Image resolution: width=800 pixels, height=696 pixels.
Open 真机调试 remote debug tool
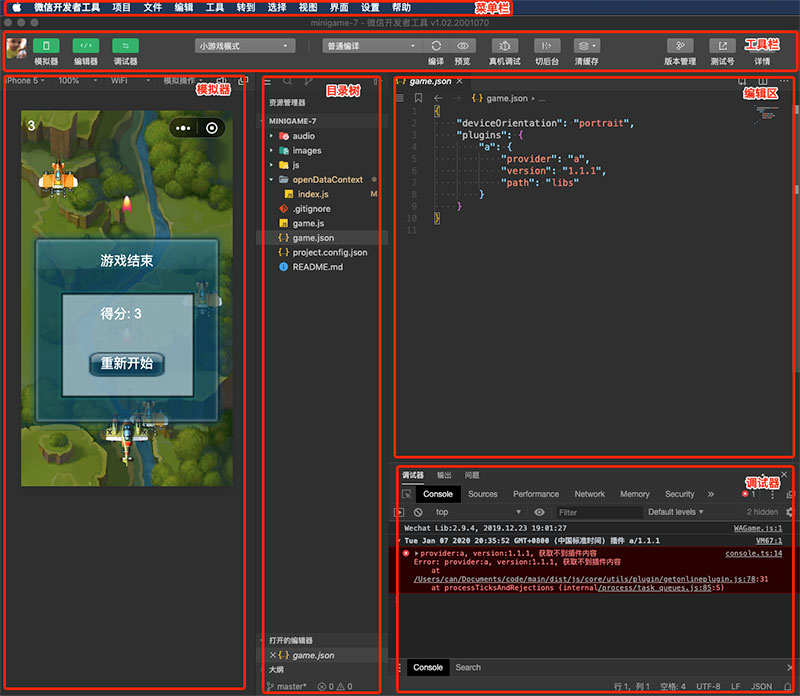coord(505,46)
